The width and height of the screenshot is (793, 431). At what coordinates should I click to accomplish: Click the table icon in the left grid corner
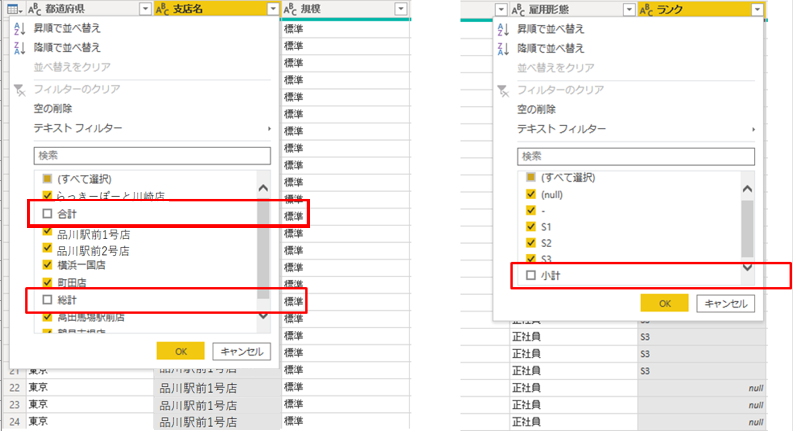click(13, 9)
